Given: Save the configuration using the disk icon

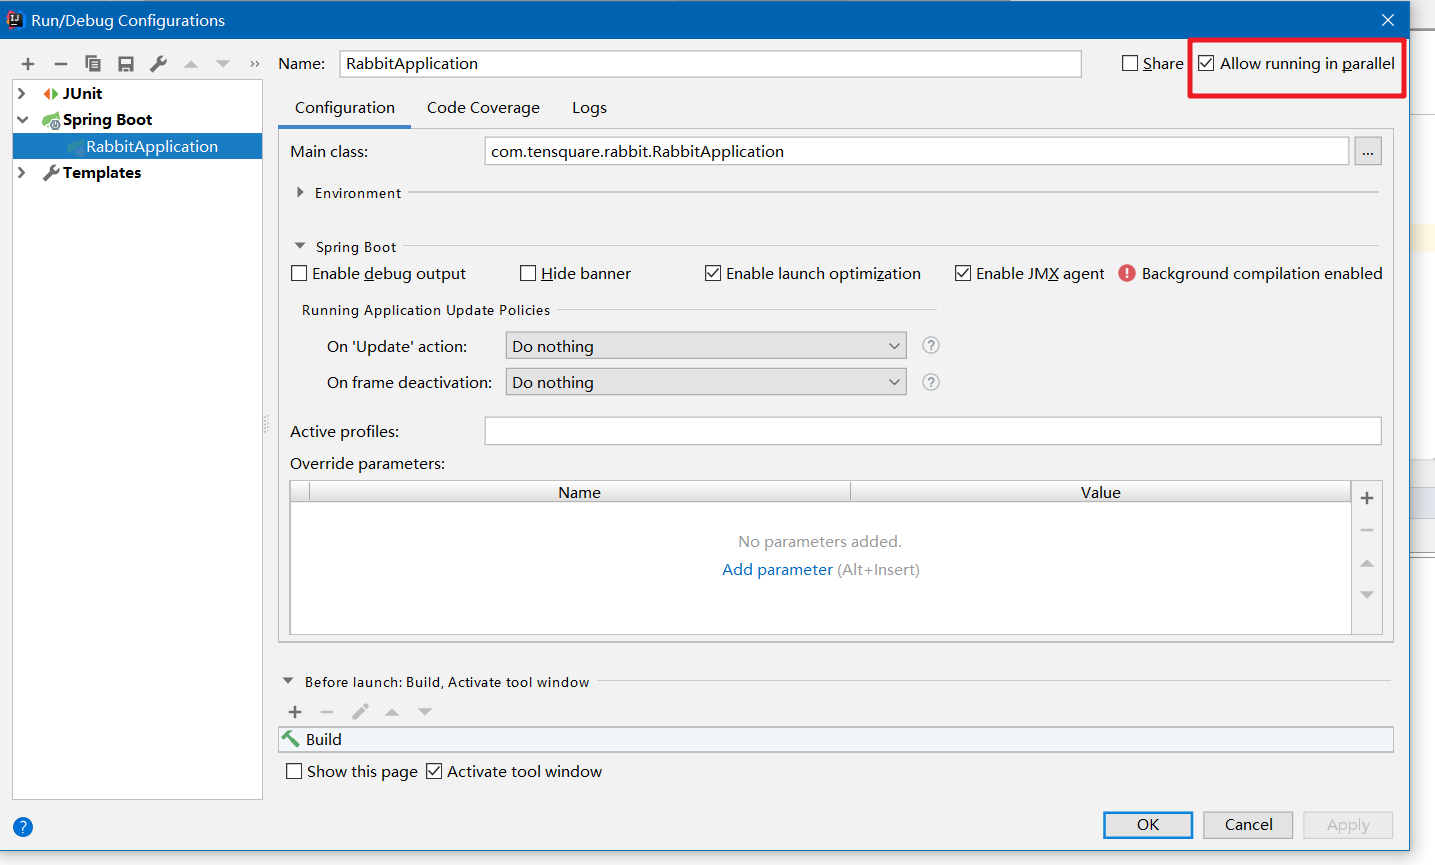Looking at the screenshot, I should (126, 64).
